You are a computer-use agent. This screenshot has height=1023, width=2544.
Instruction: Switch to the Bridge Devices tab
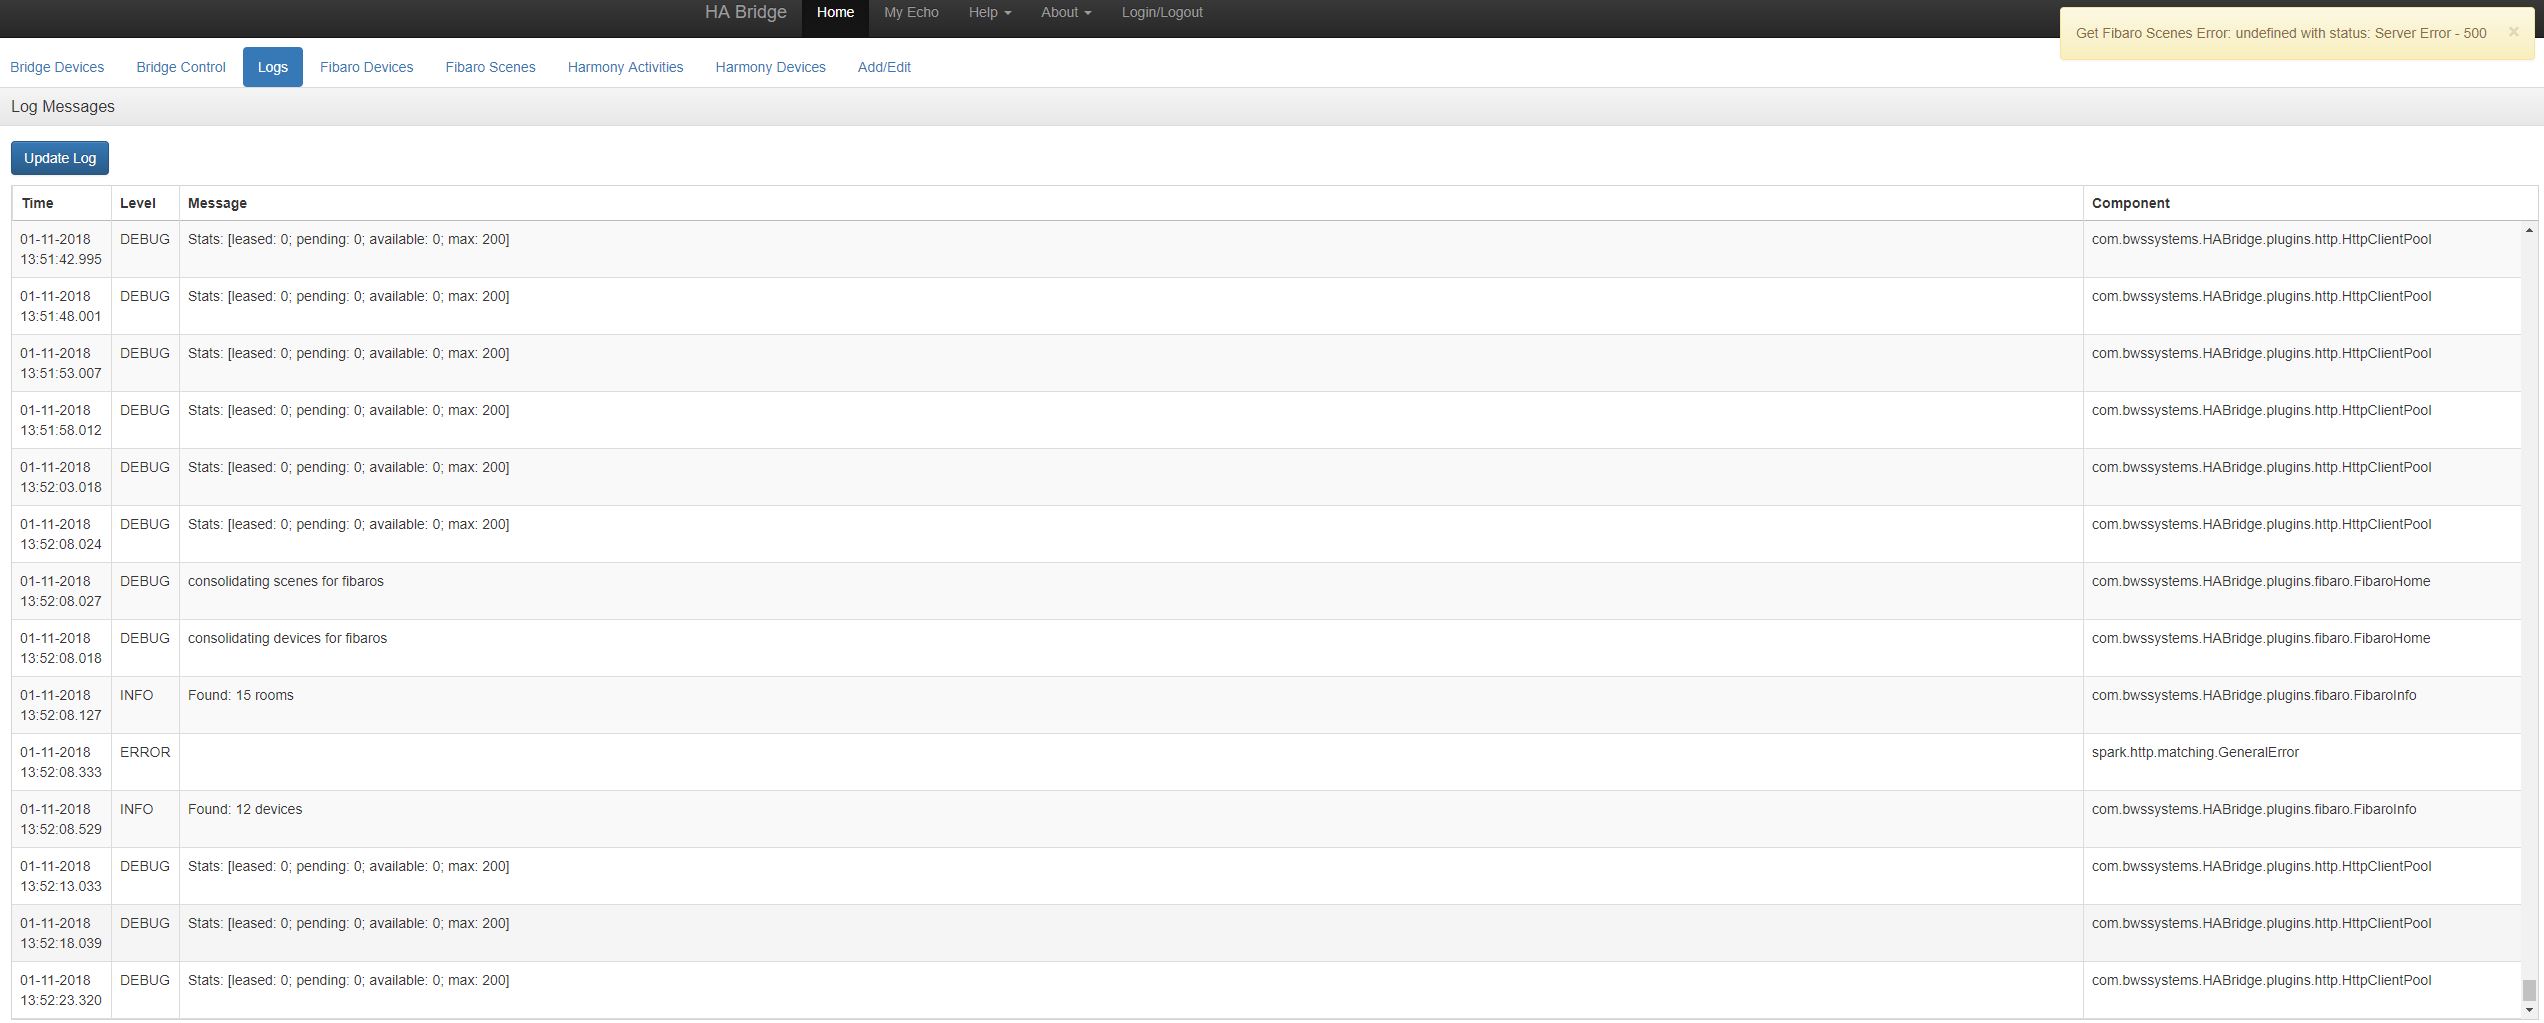click(57, 67)
